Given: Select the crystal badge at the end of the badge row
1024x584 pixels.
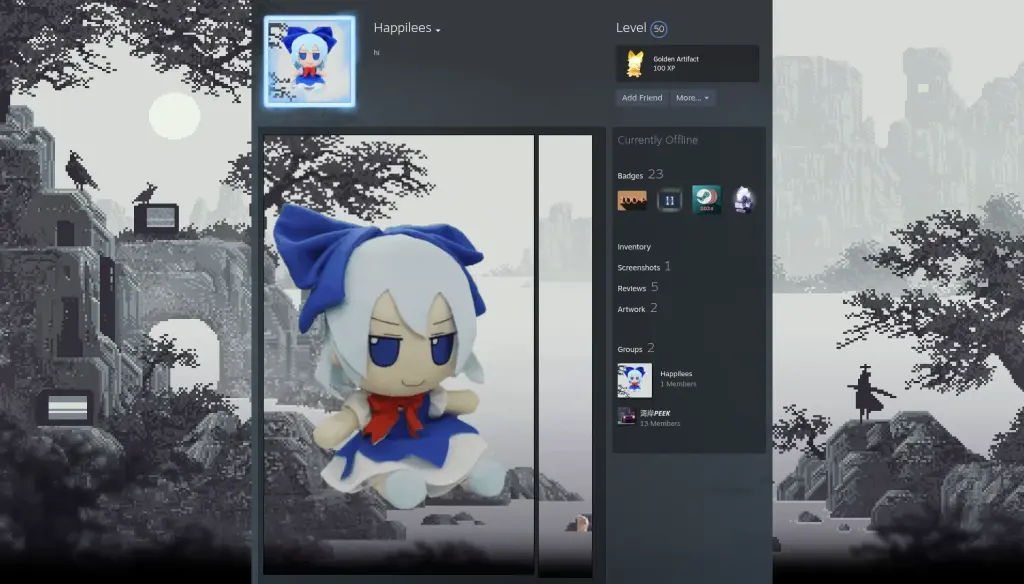Looking at the screenshot, I should coord(744,199).
